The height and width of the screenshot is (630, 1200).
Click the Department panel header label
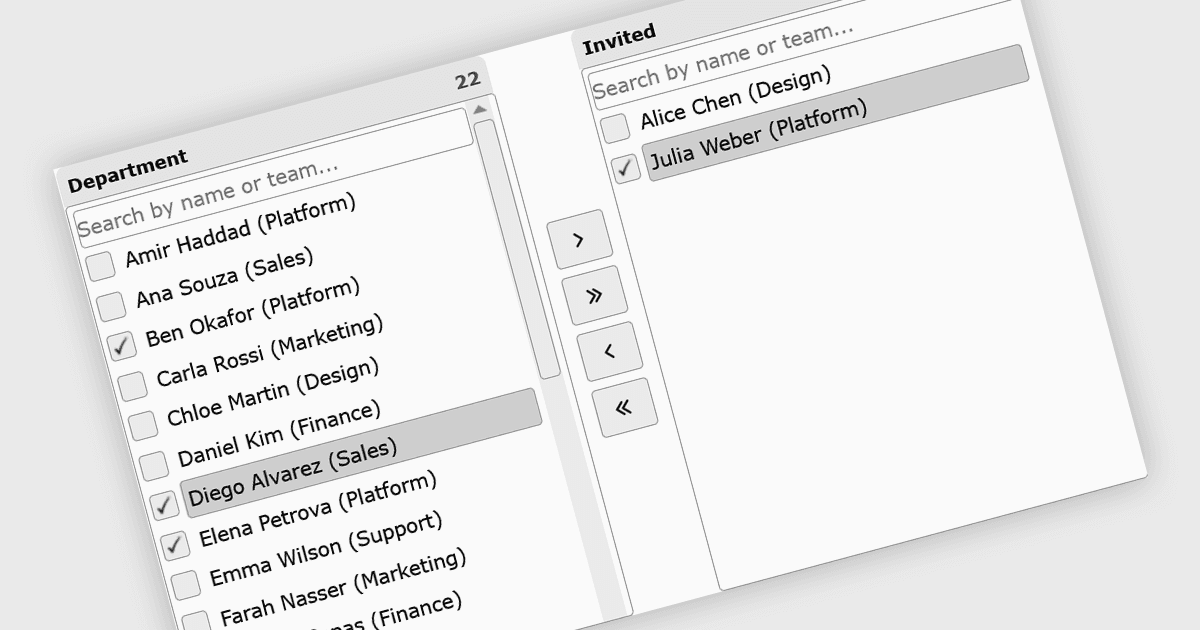pyautogui.click(x=127, y=171)
